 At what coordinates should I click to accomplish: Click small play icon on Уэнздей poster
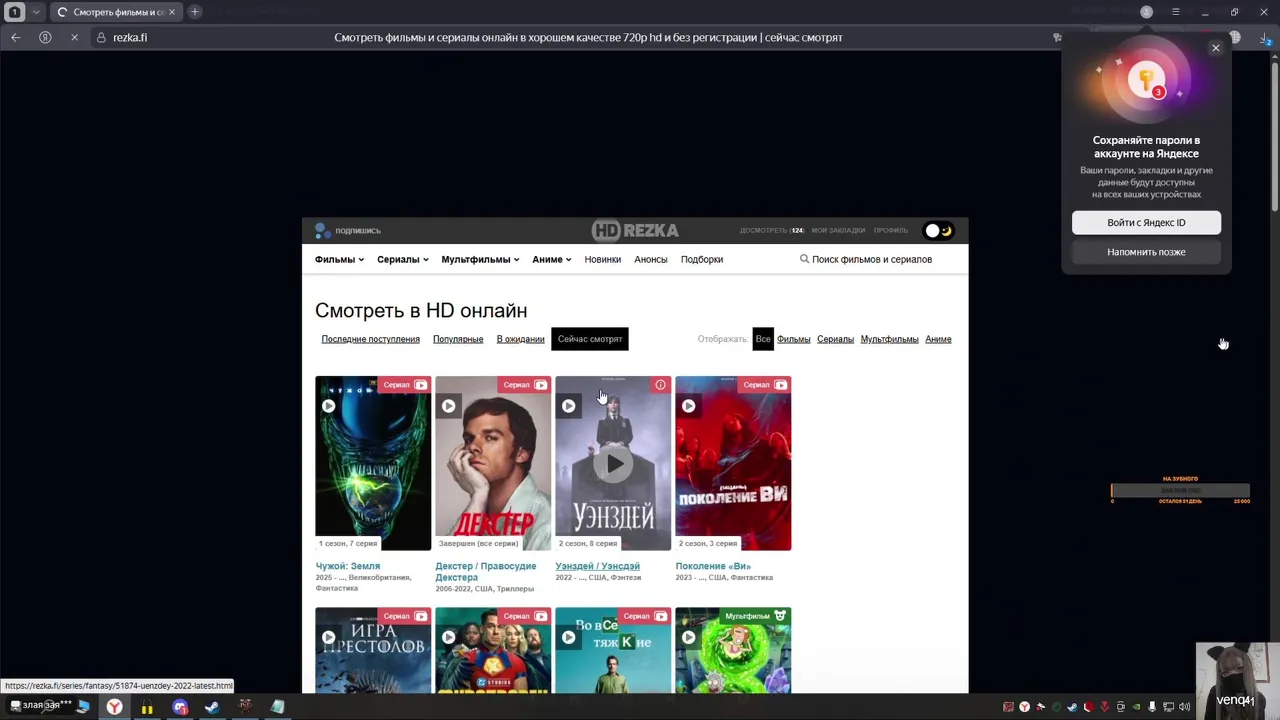click(568, 406)
